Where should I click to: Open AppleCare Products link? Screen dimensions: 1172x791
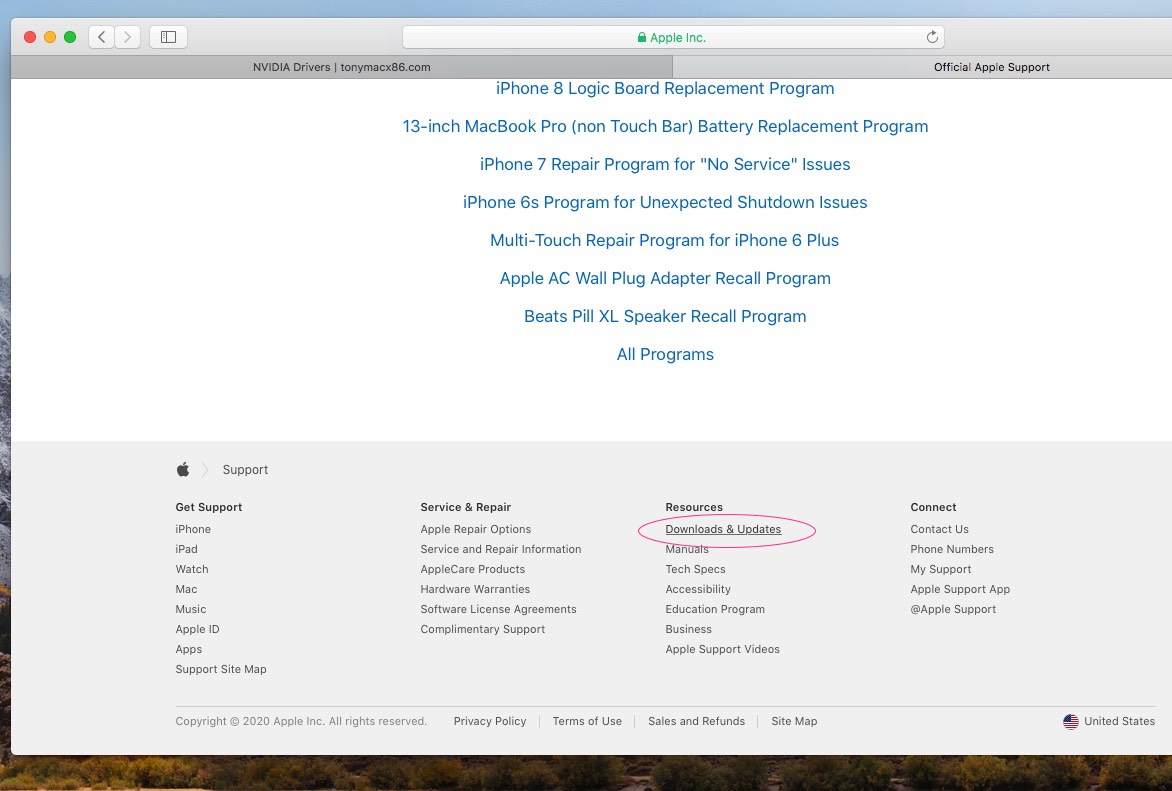point(472,569)
